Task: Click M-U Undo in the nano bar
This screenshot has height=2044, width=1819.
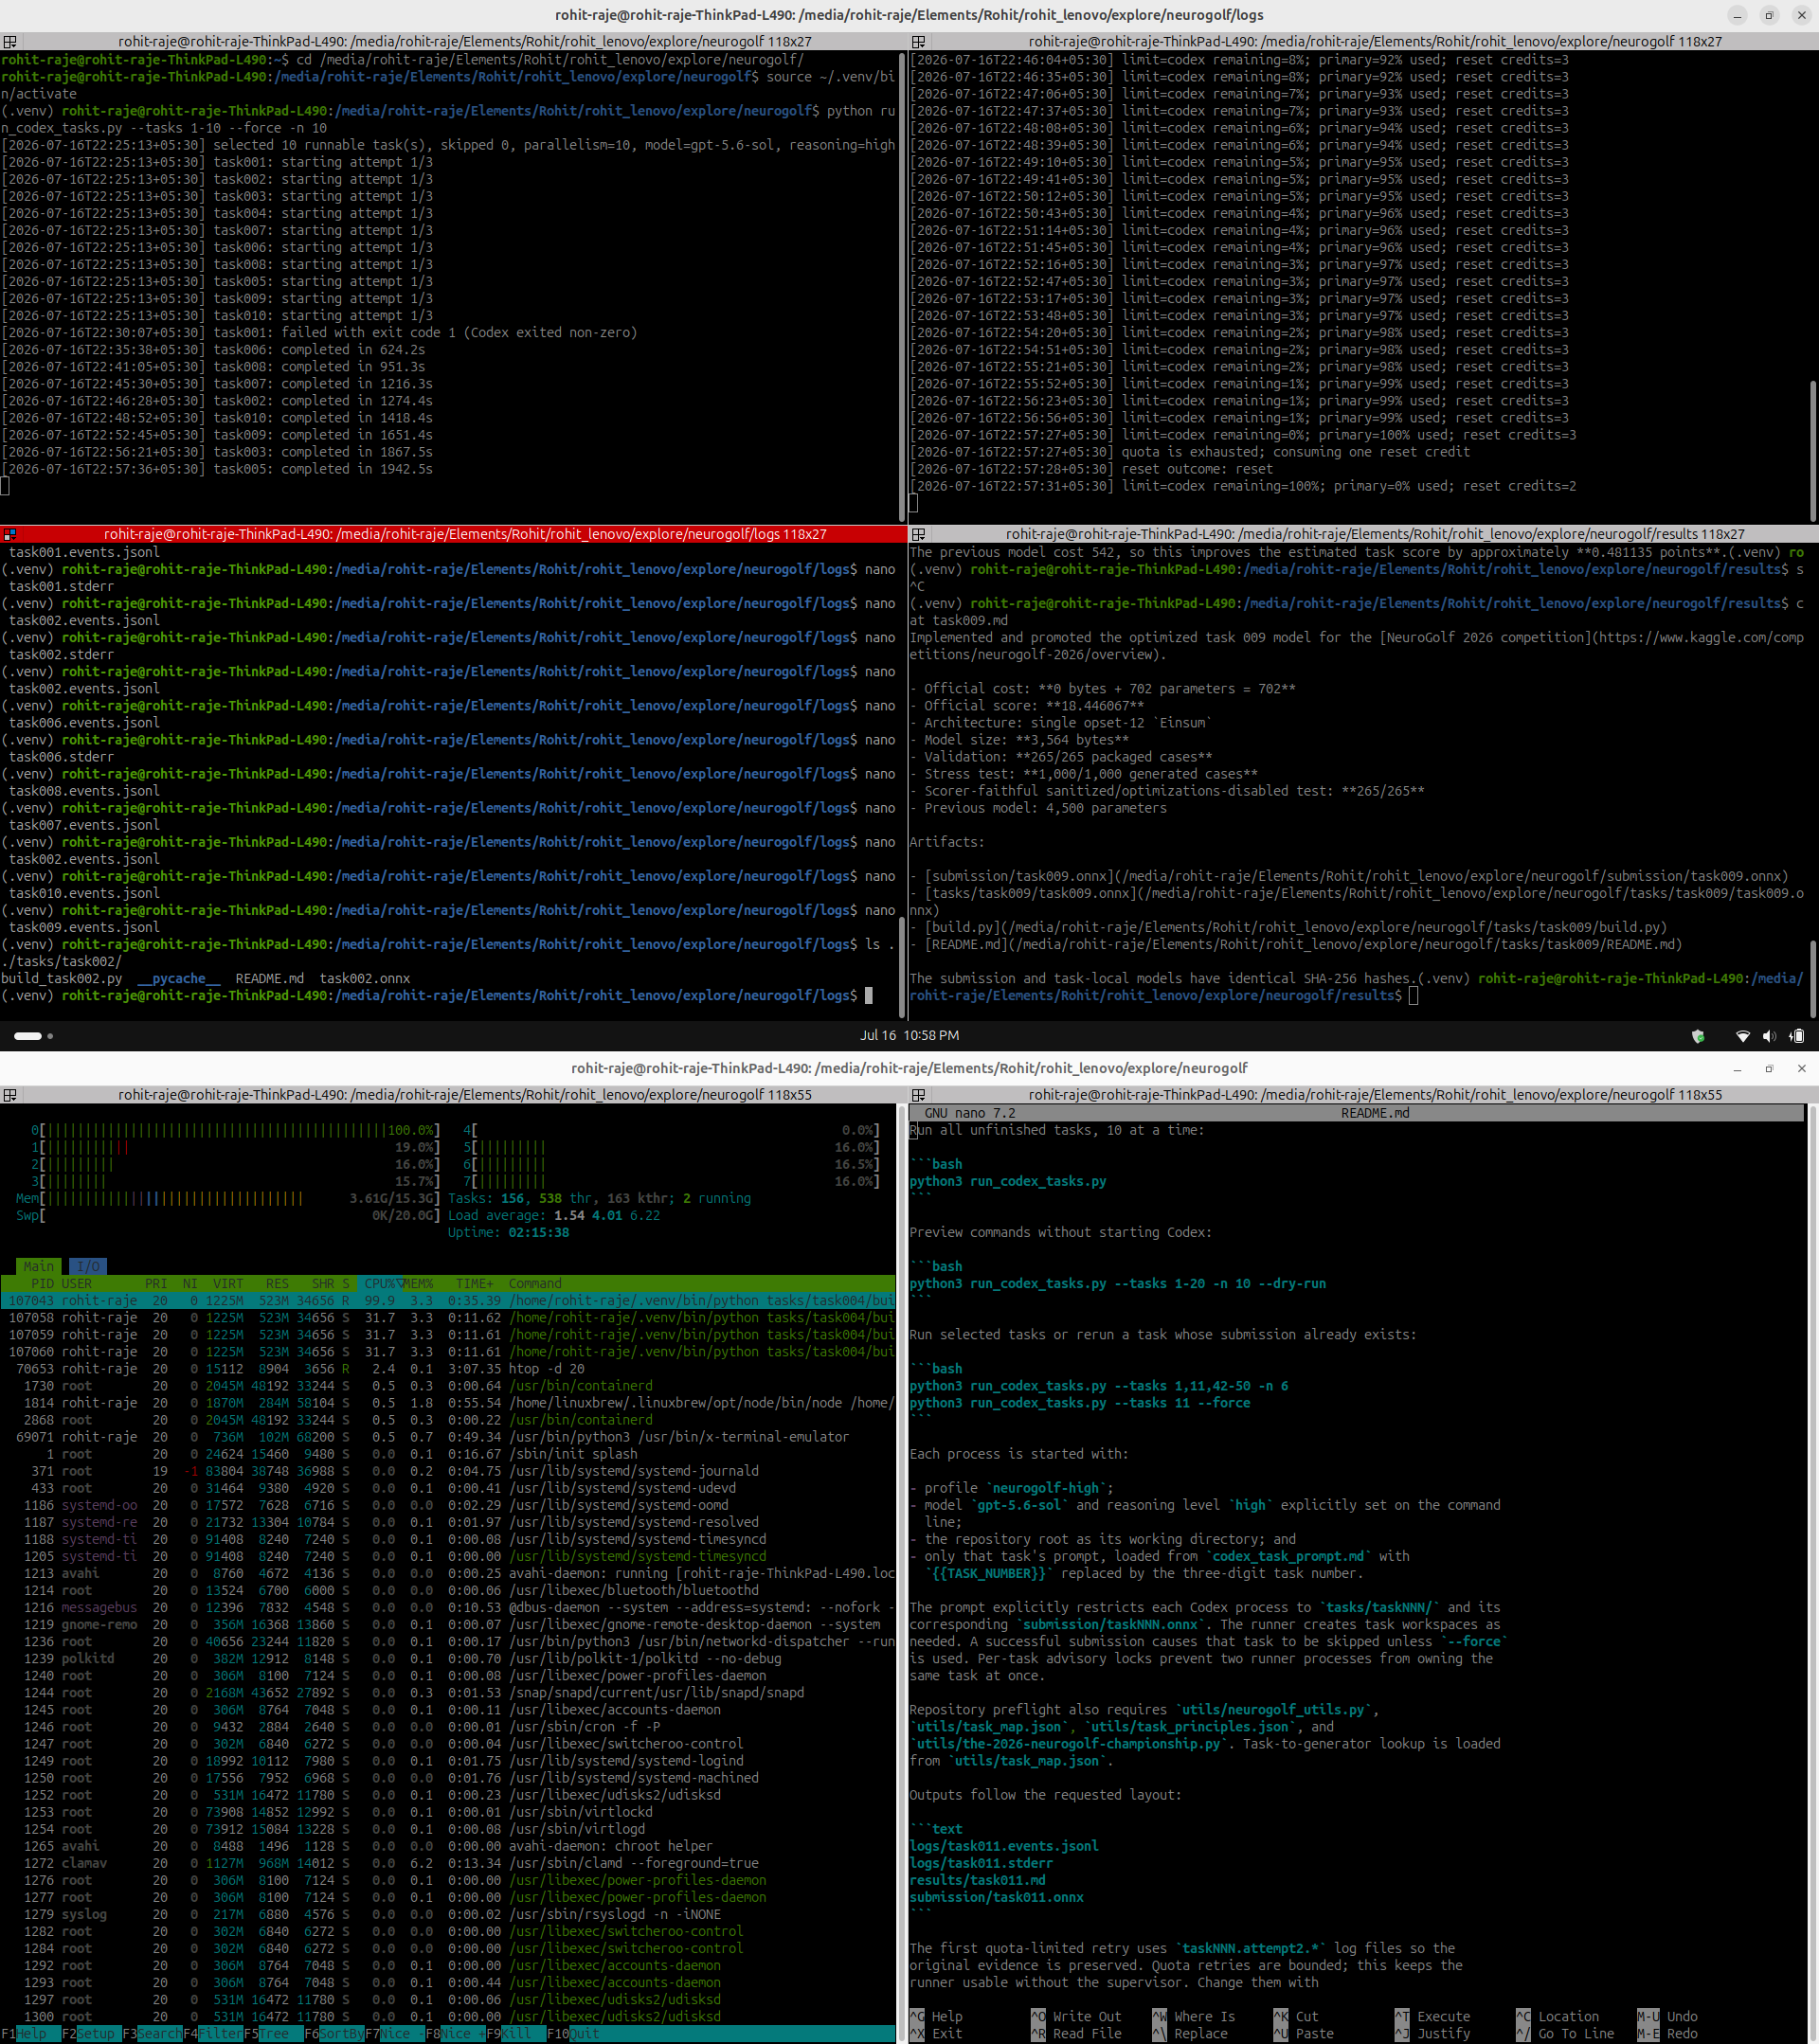Action: tap(1667, 2017)
